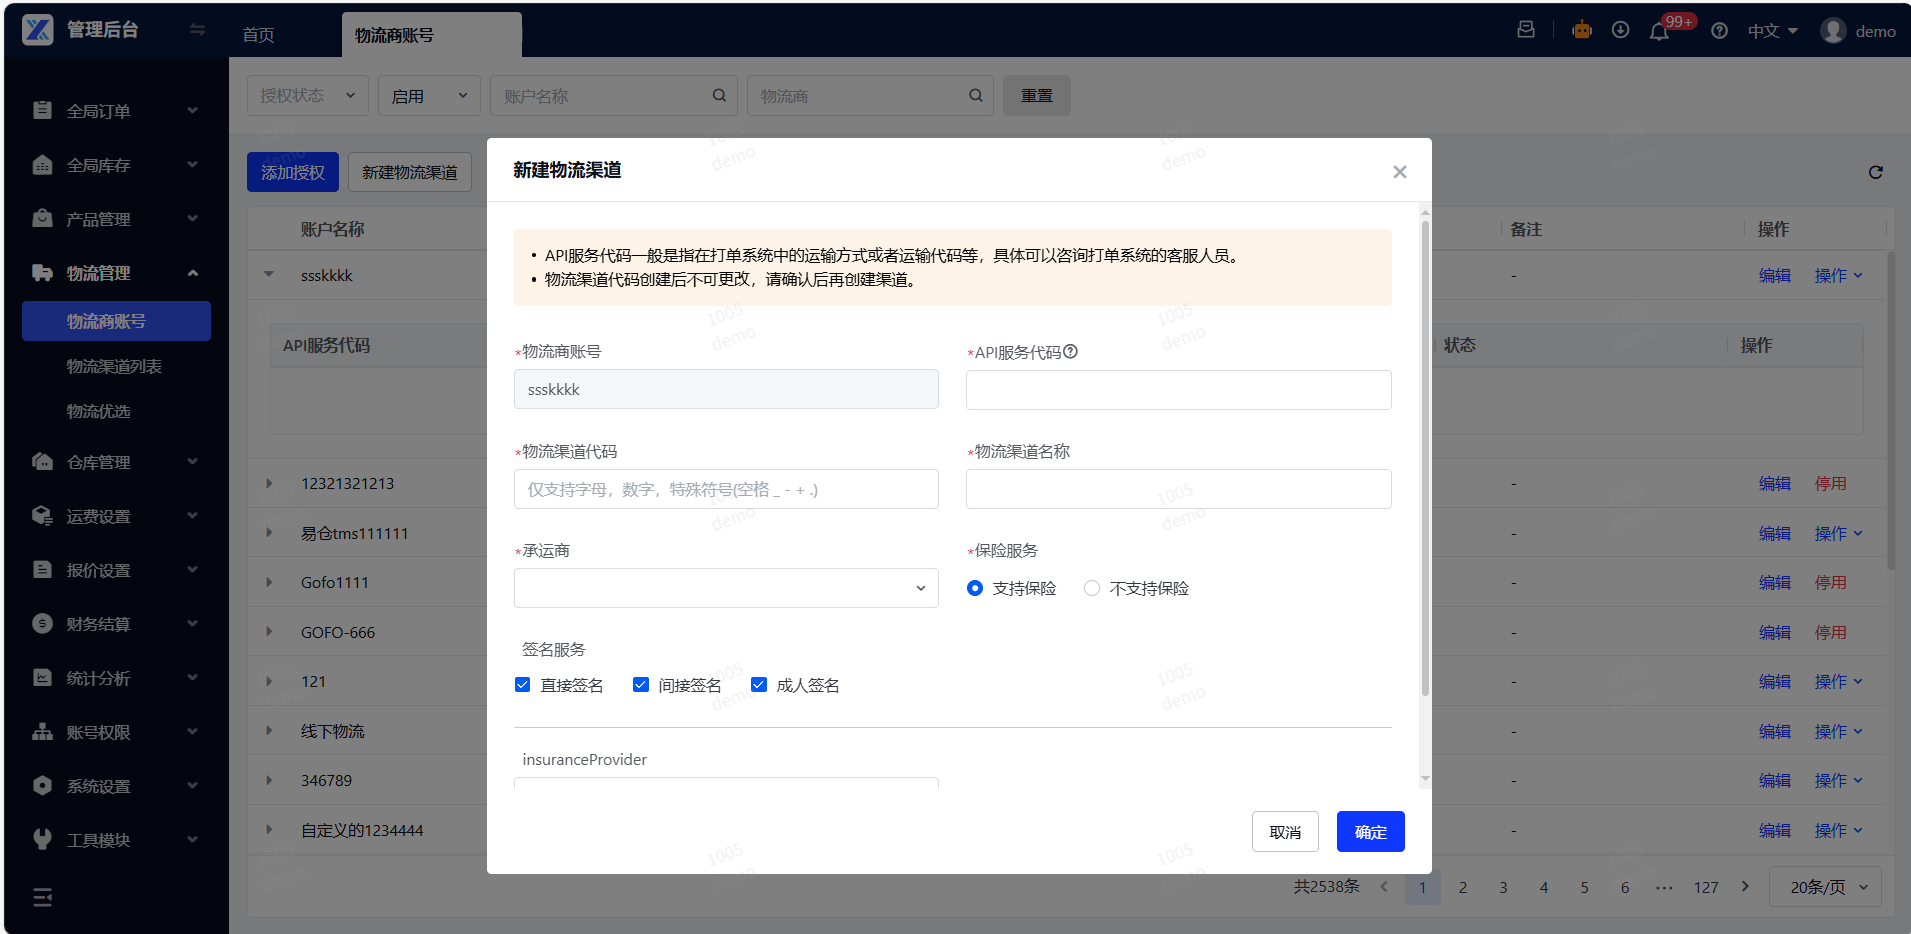Viewport: 1911px width, 934px height.
Task: Click the 重置 filter button
Action: (x=1037, y=96)
